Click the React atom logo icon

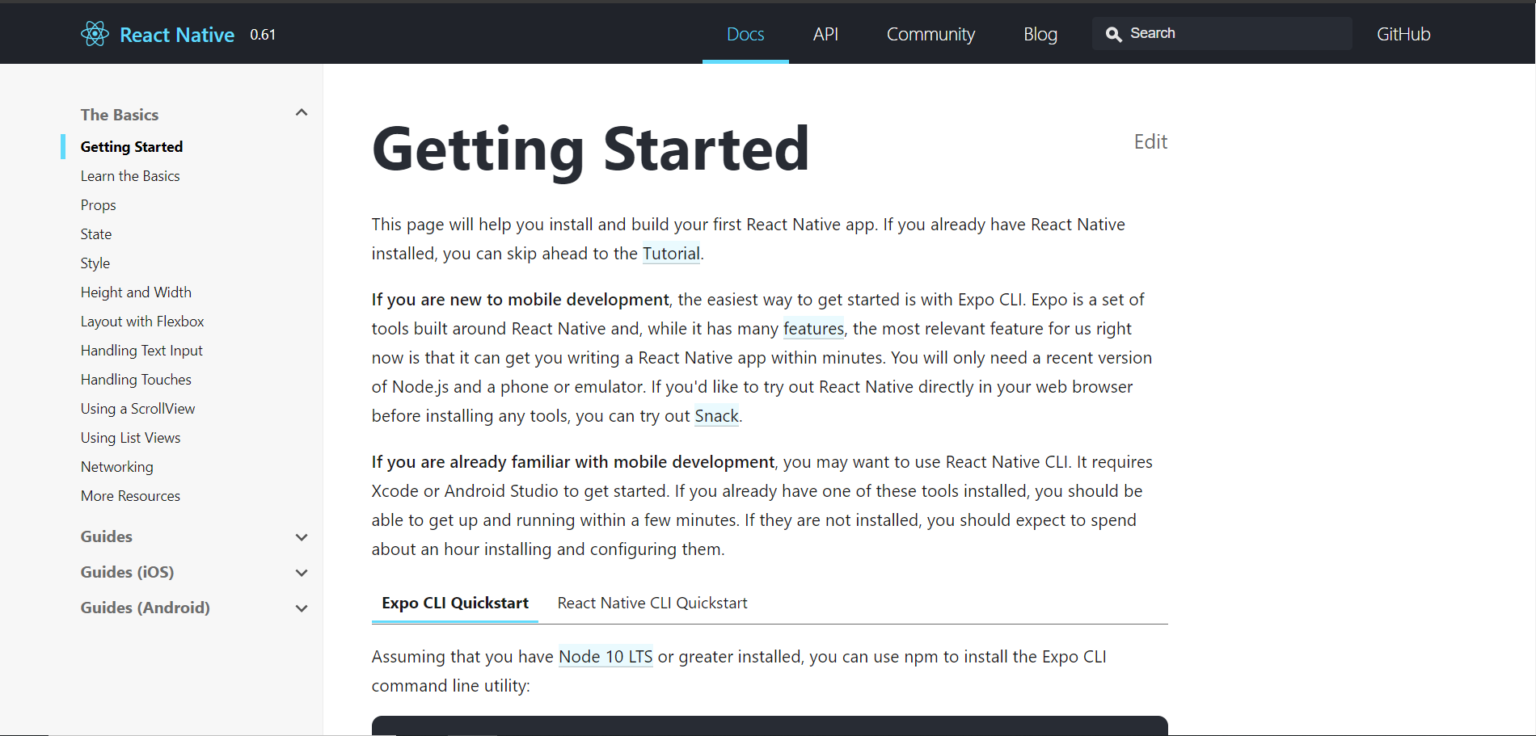pos(94,34)
